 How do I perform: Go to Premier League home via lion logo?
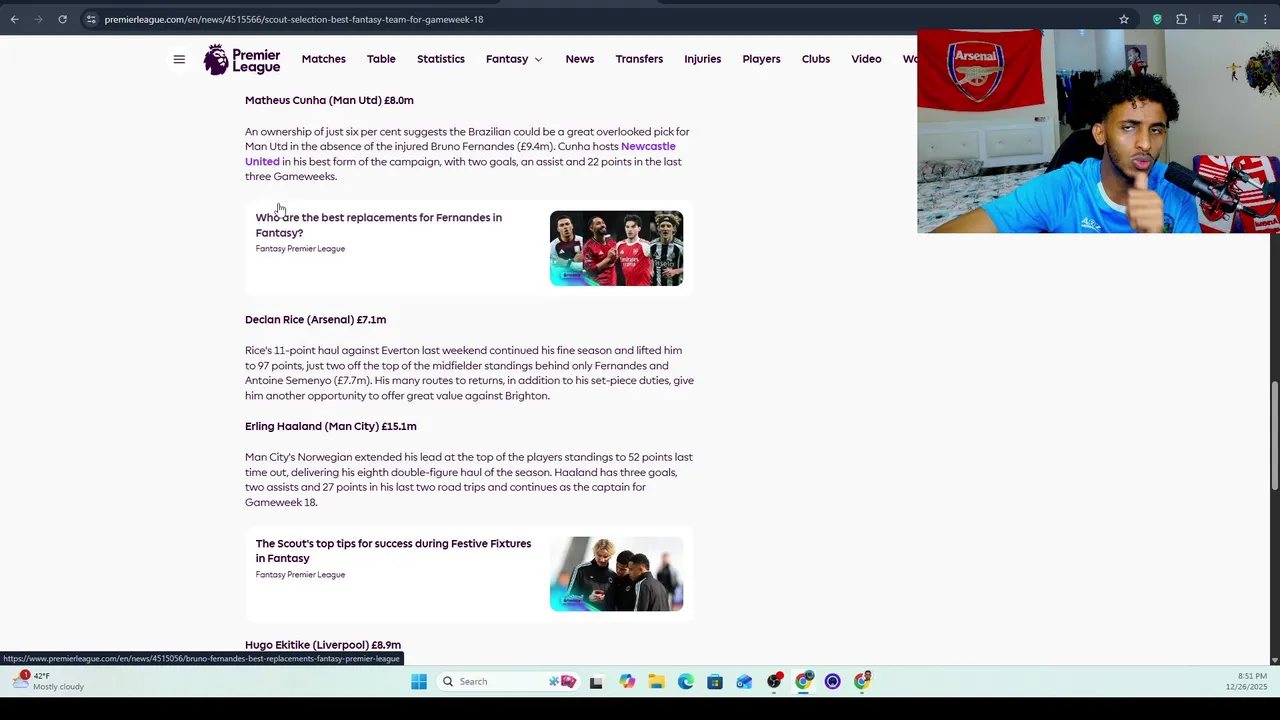[x=242, y=59]
